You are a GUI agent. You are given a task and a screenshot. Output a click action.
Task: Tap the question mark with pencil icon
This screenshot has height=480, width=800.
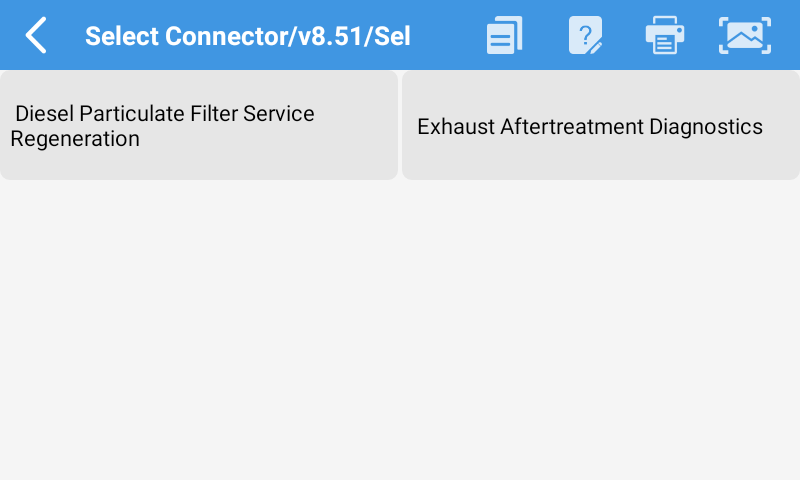pos(585,36)
